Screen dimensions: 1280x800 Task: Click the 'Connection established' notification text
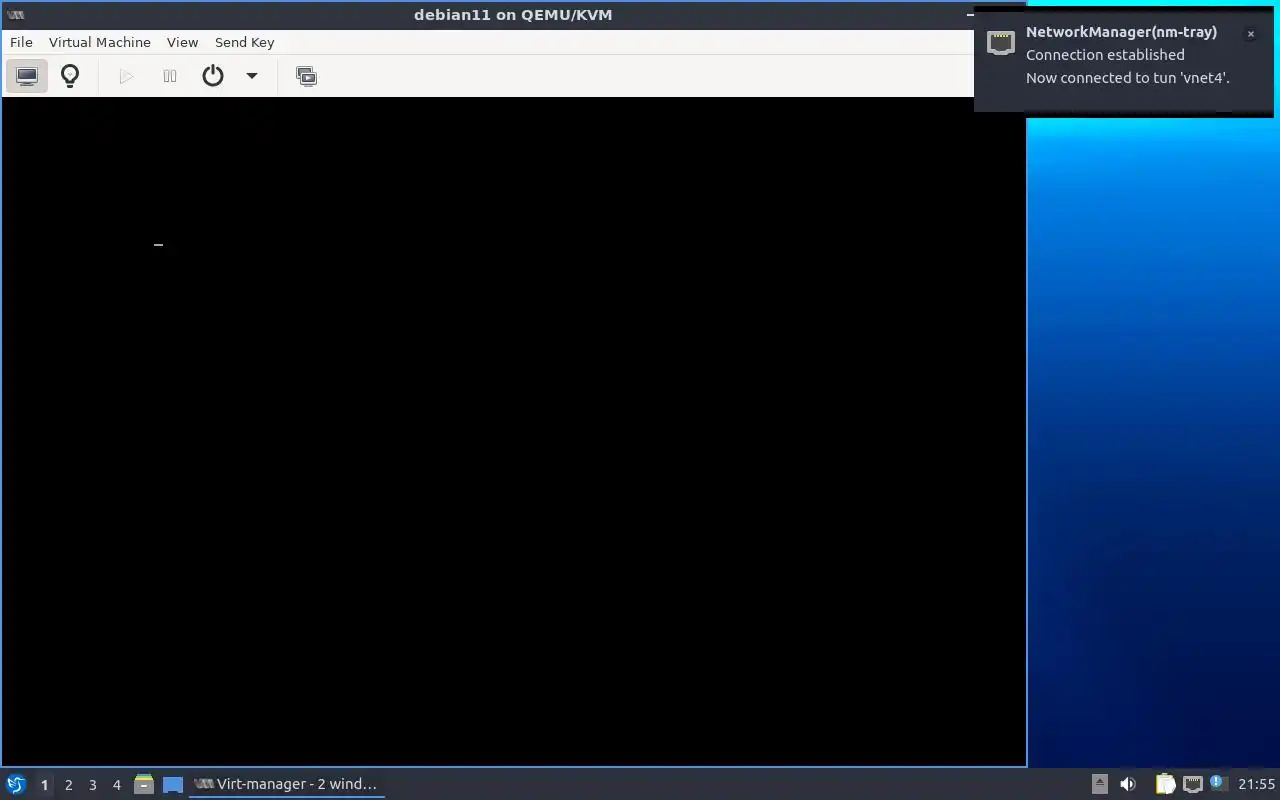click(x=1105, y=55)
